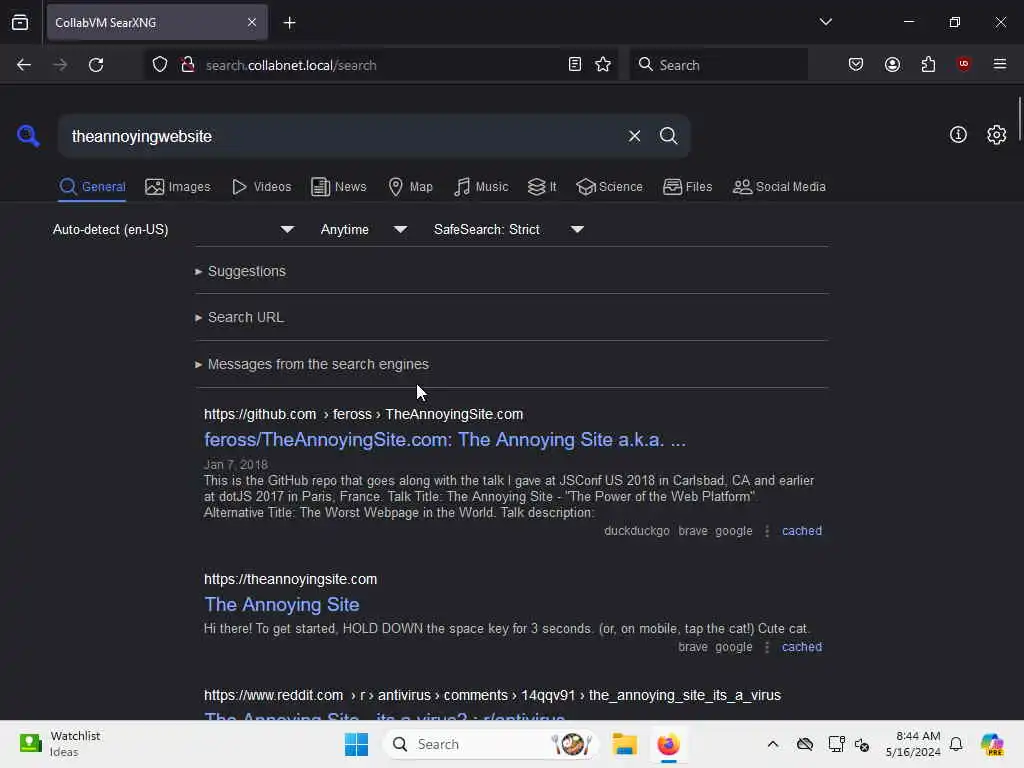Open the list all tabs chevron
Image resolution: width=1024 pixels, height=768 pixels.
[825, 22]
